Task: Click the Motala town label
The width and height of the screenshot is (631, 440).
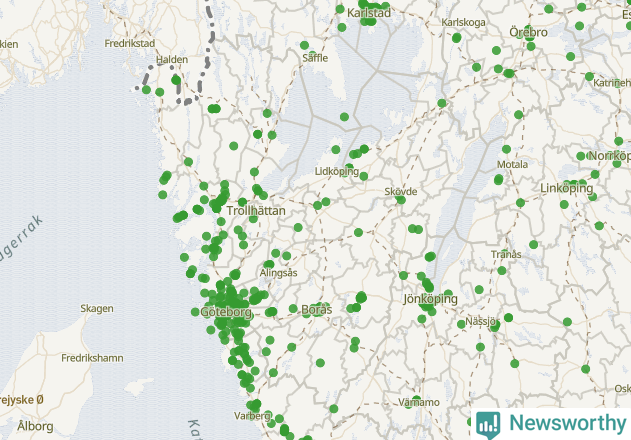Action: pos(512,165)
